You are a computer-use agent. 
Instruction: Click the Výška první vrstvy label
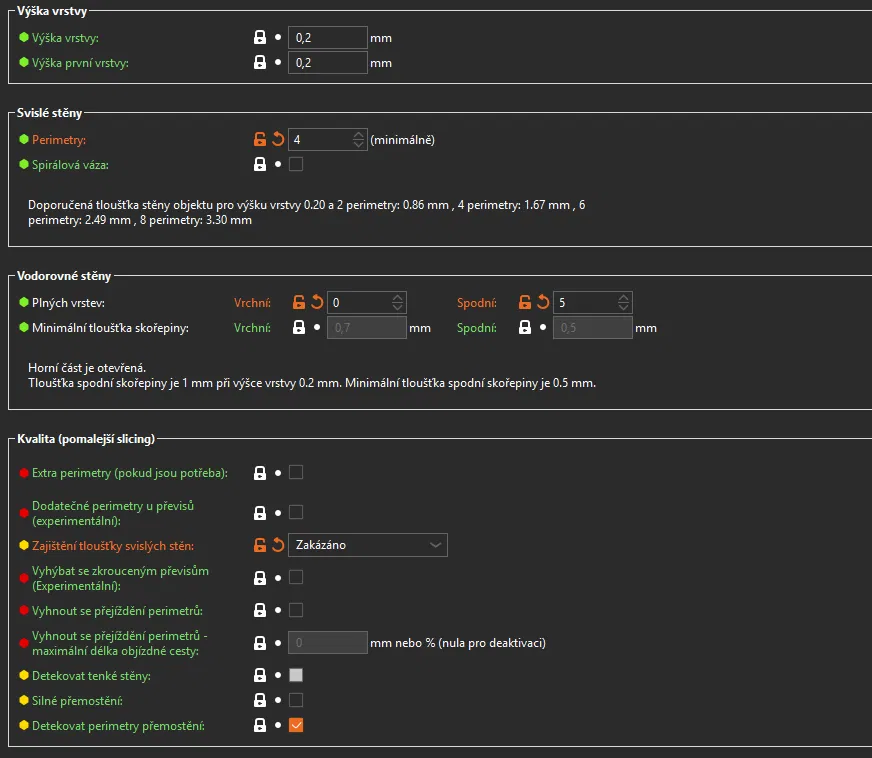(x=80, y=62)
